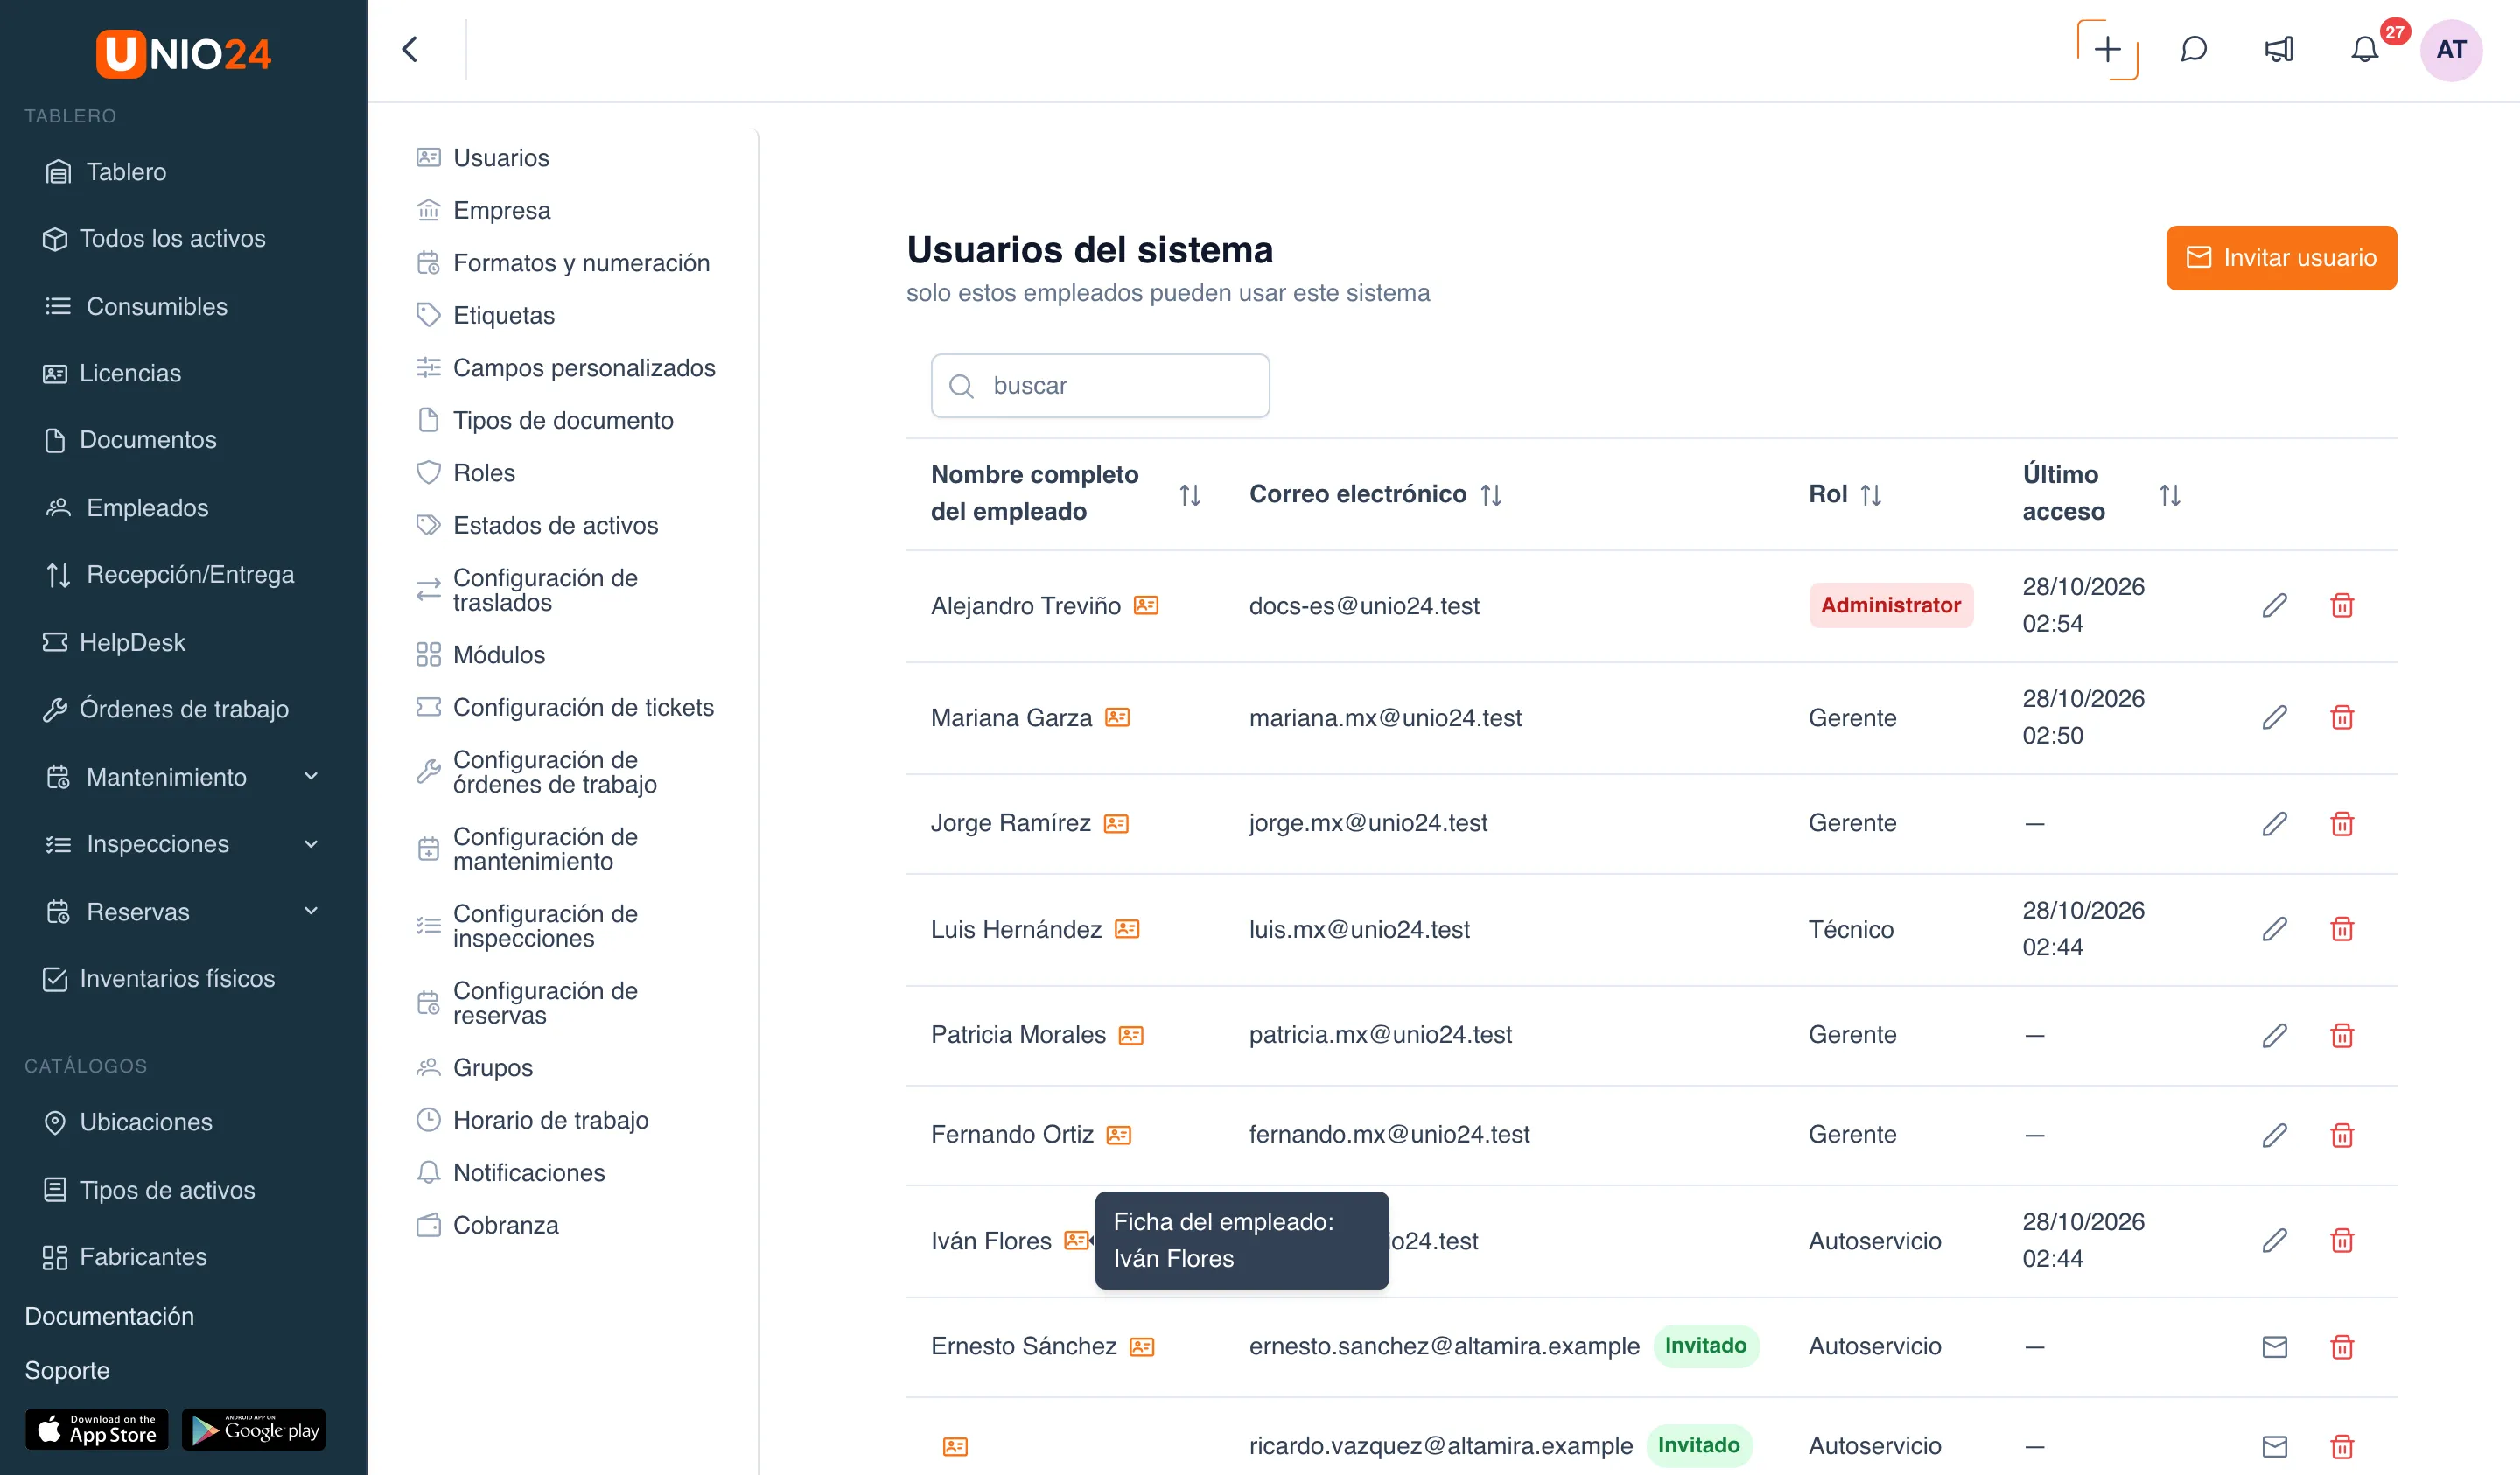Viewport: 2520px width, 1475px height.
Task: Open Fernando Ortiz employee card icon
Action: [1118, 1135]
